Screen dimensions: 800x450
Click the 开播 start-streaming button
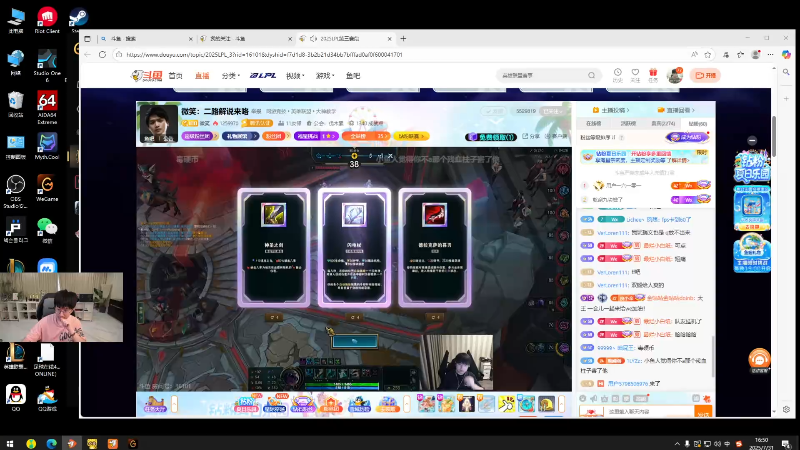tap(705, 76)
